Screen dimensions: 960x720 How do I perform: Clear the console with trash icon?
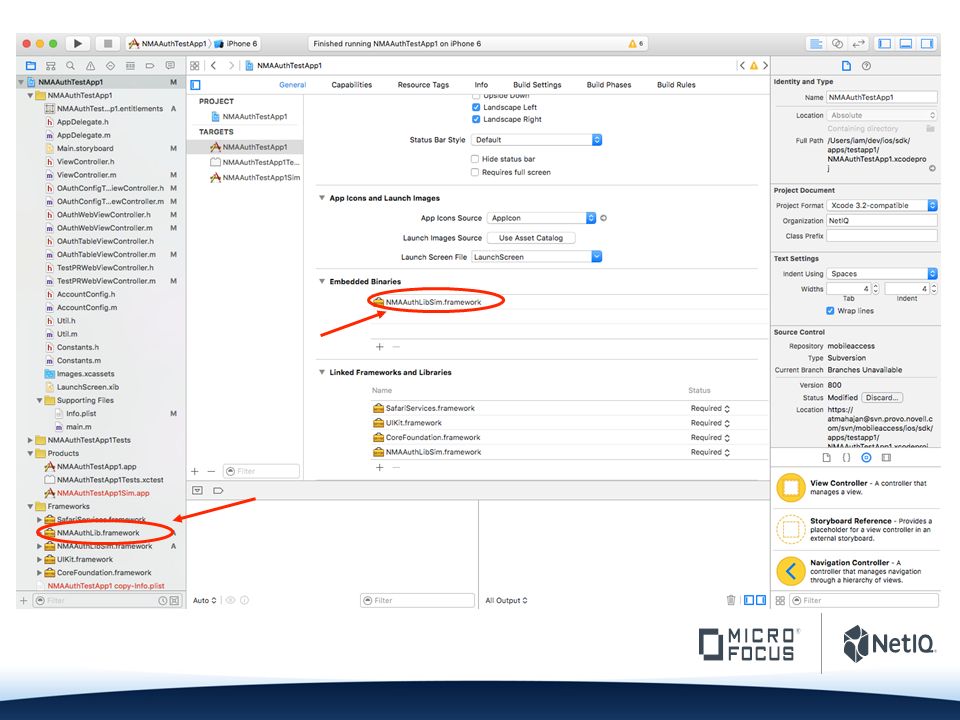coord(730,600)
